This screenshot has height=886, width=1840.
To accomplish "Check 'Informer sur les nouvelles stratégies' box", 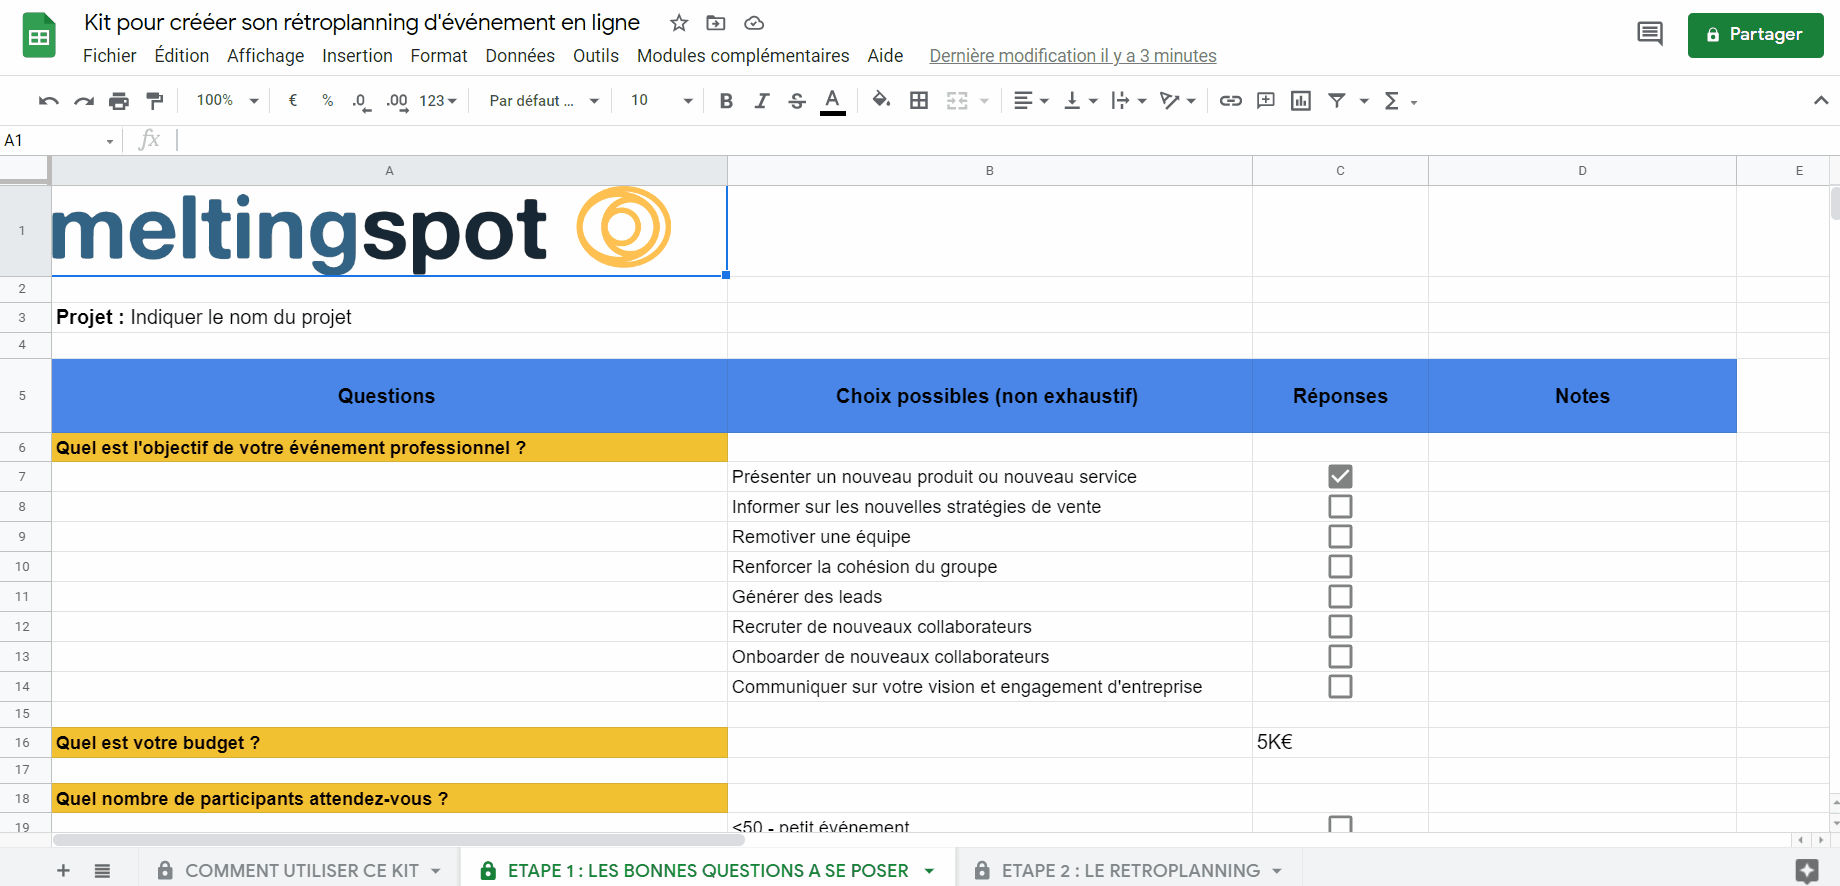I will point(1340,507).
